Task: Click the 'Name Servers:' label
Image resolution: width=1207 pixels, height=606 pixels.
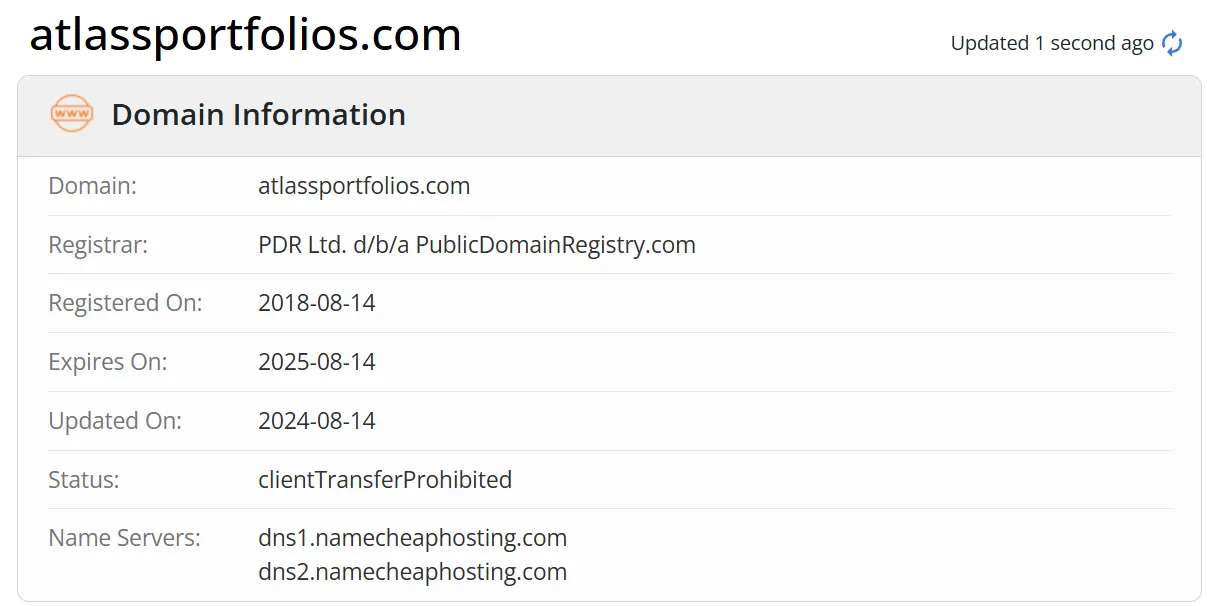Action: (124, 538)
